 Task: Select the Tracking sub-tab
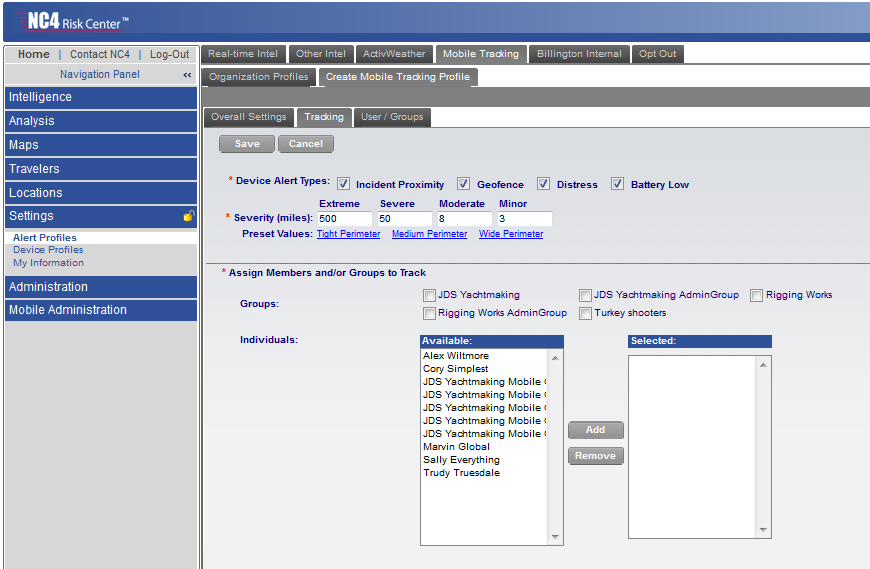(324, 117)
